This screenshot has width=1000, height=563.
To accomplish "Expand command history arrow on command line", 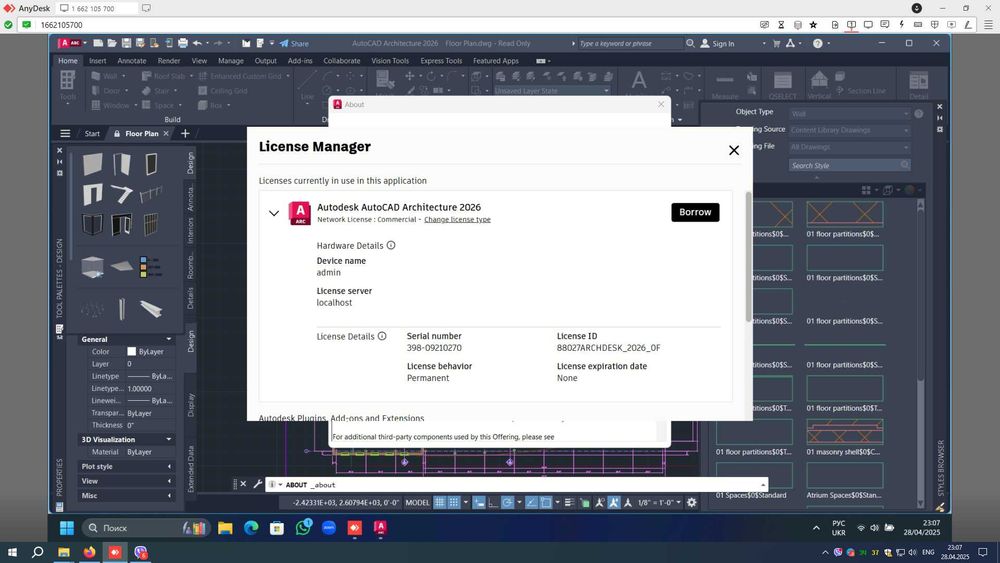I will pos(763,485).
